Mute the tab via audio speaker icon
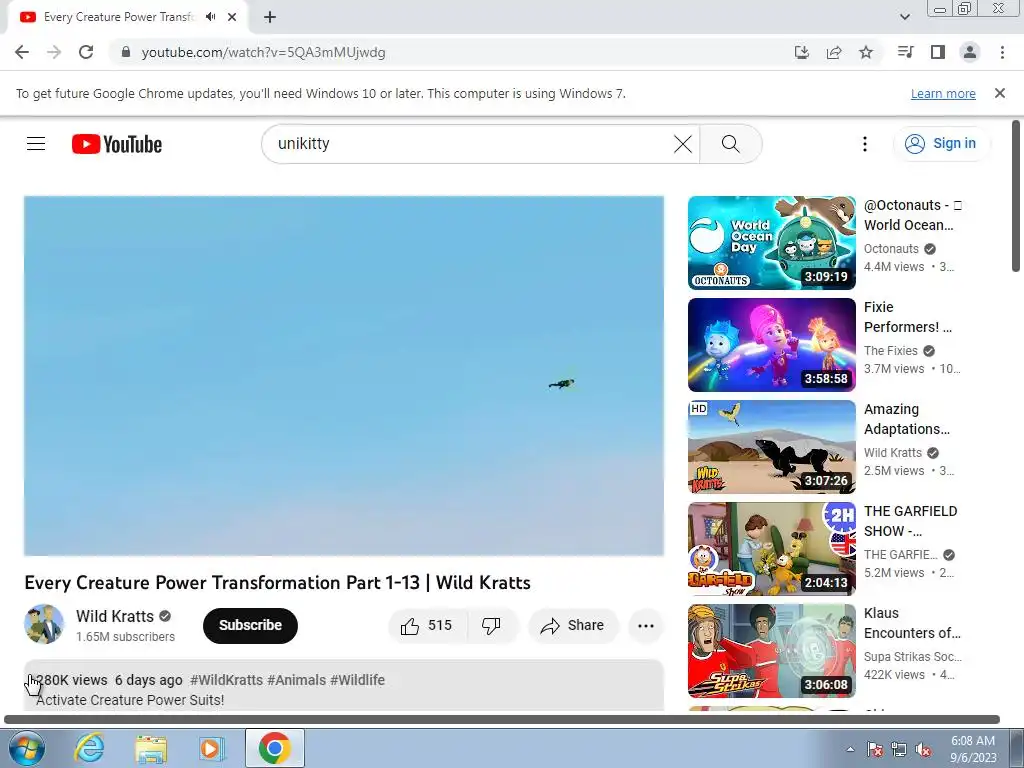 tap(210, 17)
